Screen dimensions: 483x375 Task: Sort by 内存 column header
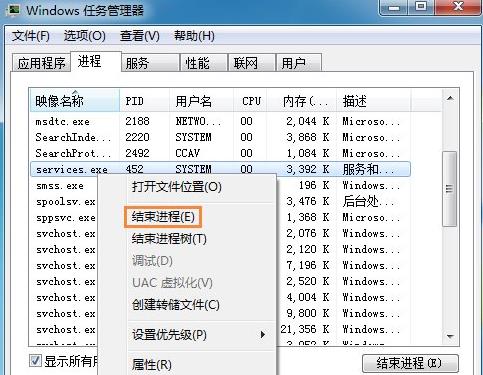pyautogui.click(x=301, y=101)
